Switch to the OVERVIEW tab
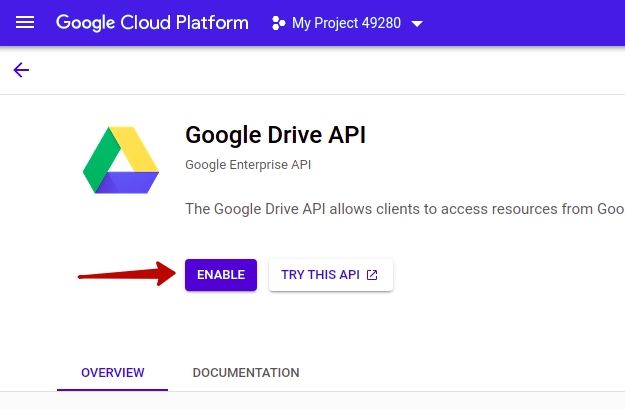This screenshot has height=409, width=625. 112,373
